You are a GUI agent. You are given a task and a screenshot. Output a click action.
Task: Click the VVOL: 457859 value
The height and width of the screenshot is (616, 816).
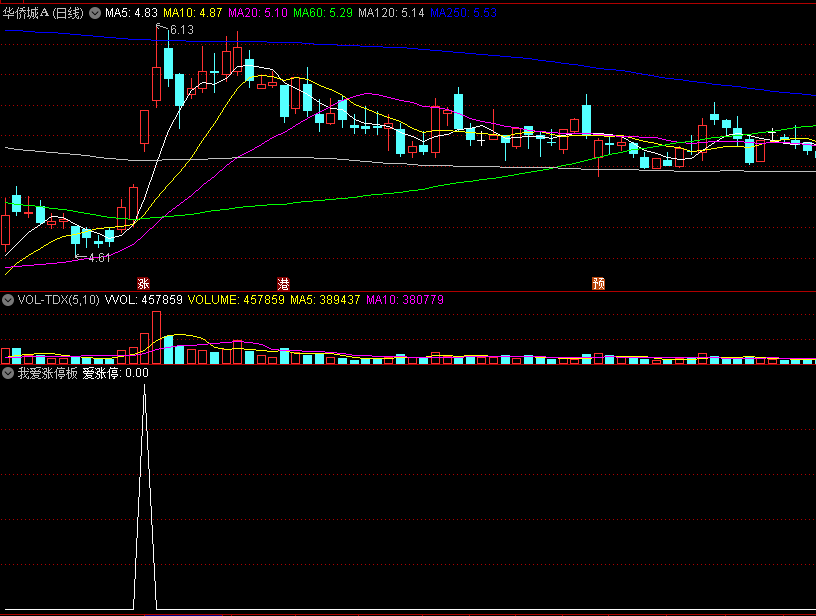click(x=144, y=300)
